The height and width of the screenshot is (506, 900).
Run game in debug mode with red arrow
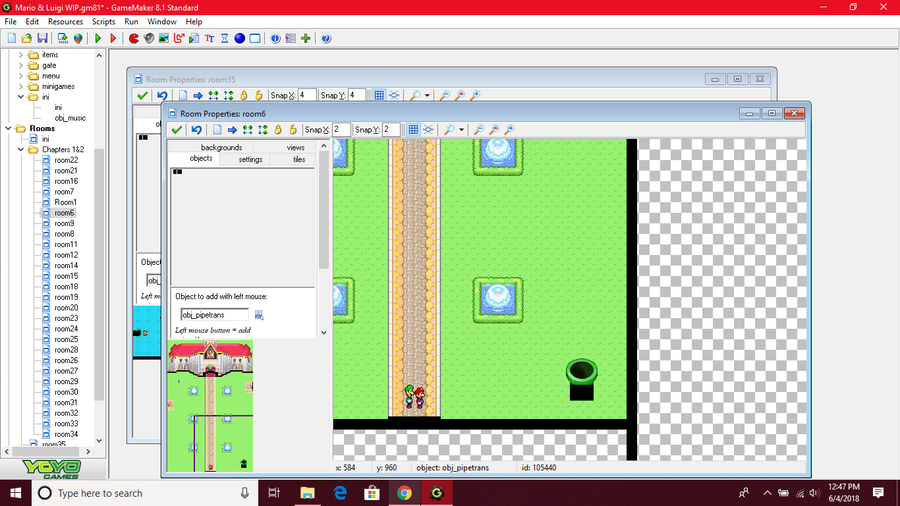coord(113,38)
